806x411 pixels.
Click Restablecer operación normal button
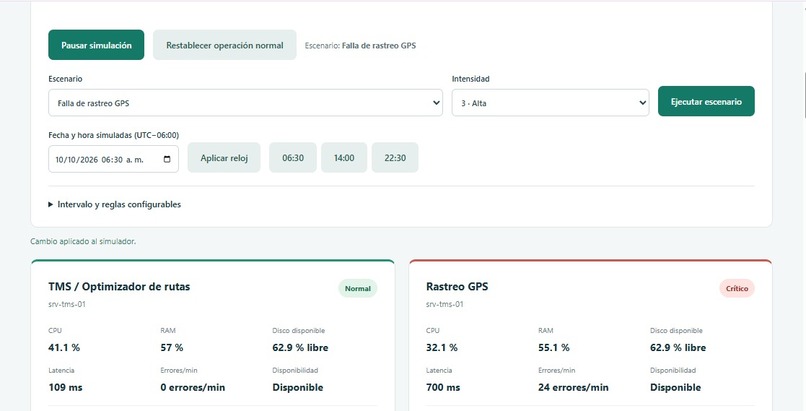(225, 45)
